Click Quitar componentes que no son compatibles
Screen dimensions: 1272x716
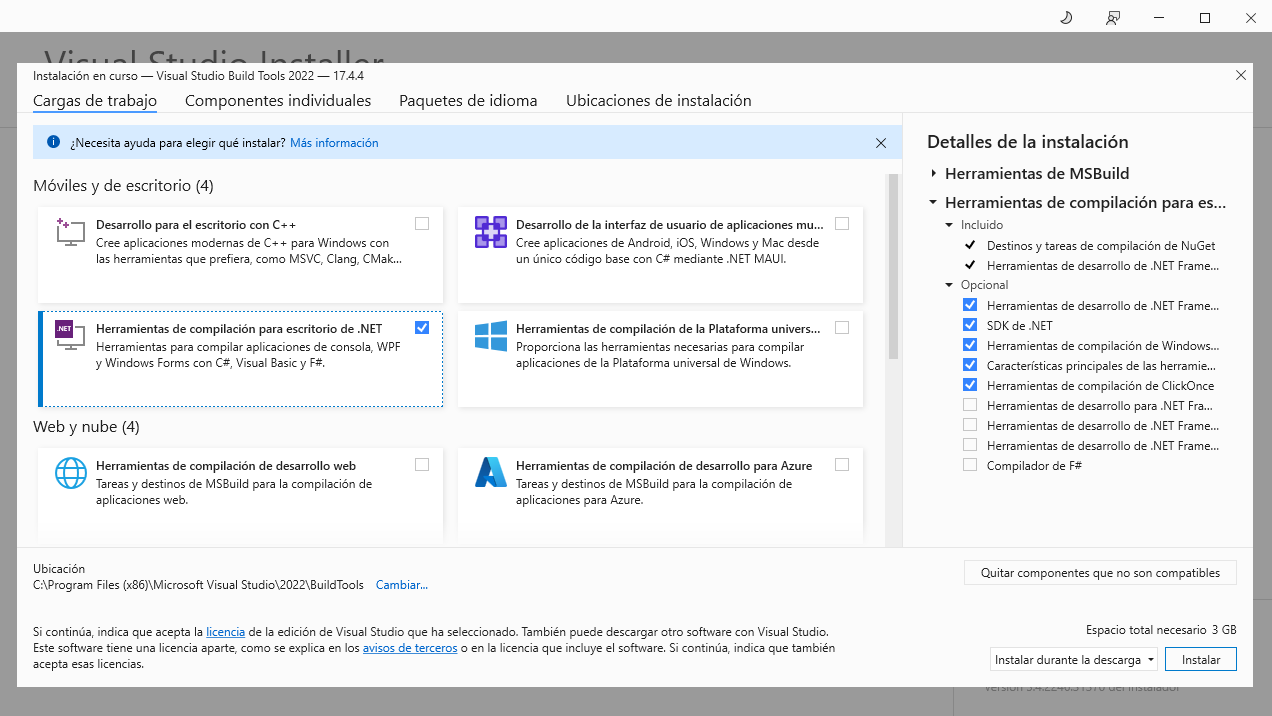pyautogui.click(x=1100, y=573)
